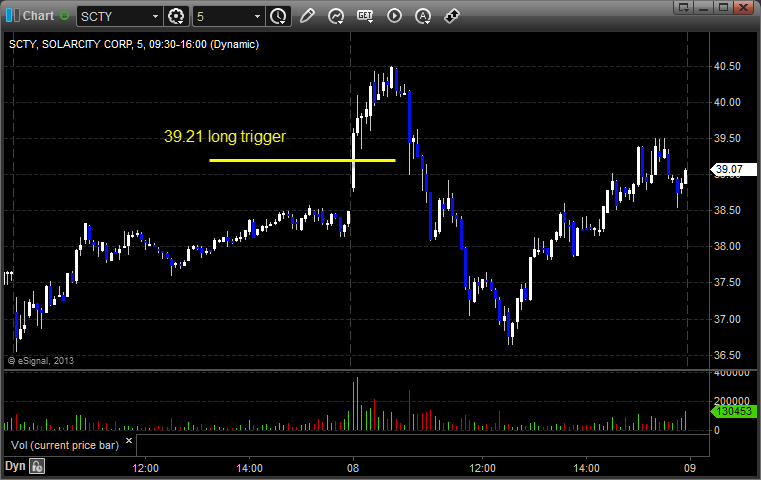Click the 08 date label on time axis
Viewport: 761px width, 480px height.
353,468
